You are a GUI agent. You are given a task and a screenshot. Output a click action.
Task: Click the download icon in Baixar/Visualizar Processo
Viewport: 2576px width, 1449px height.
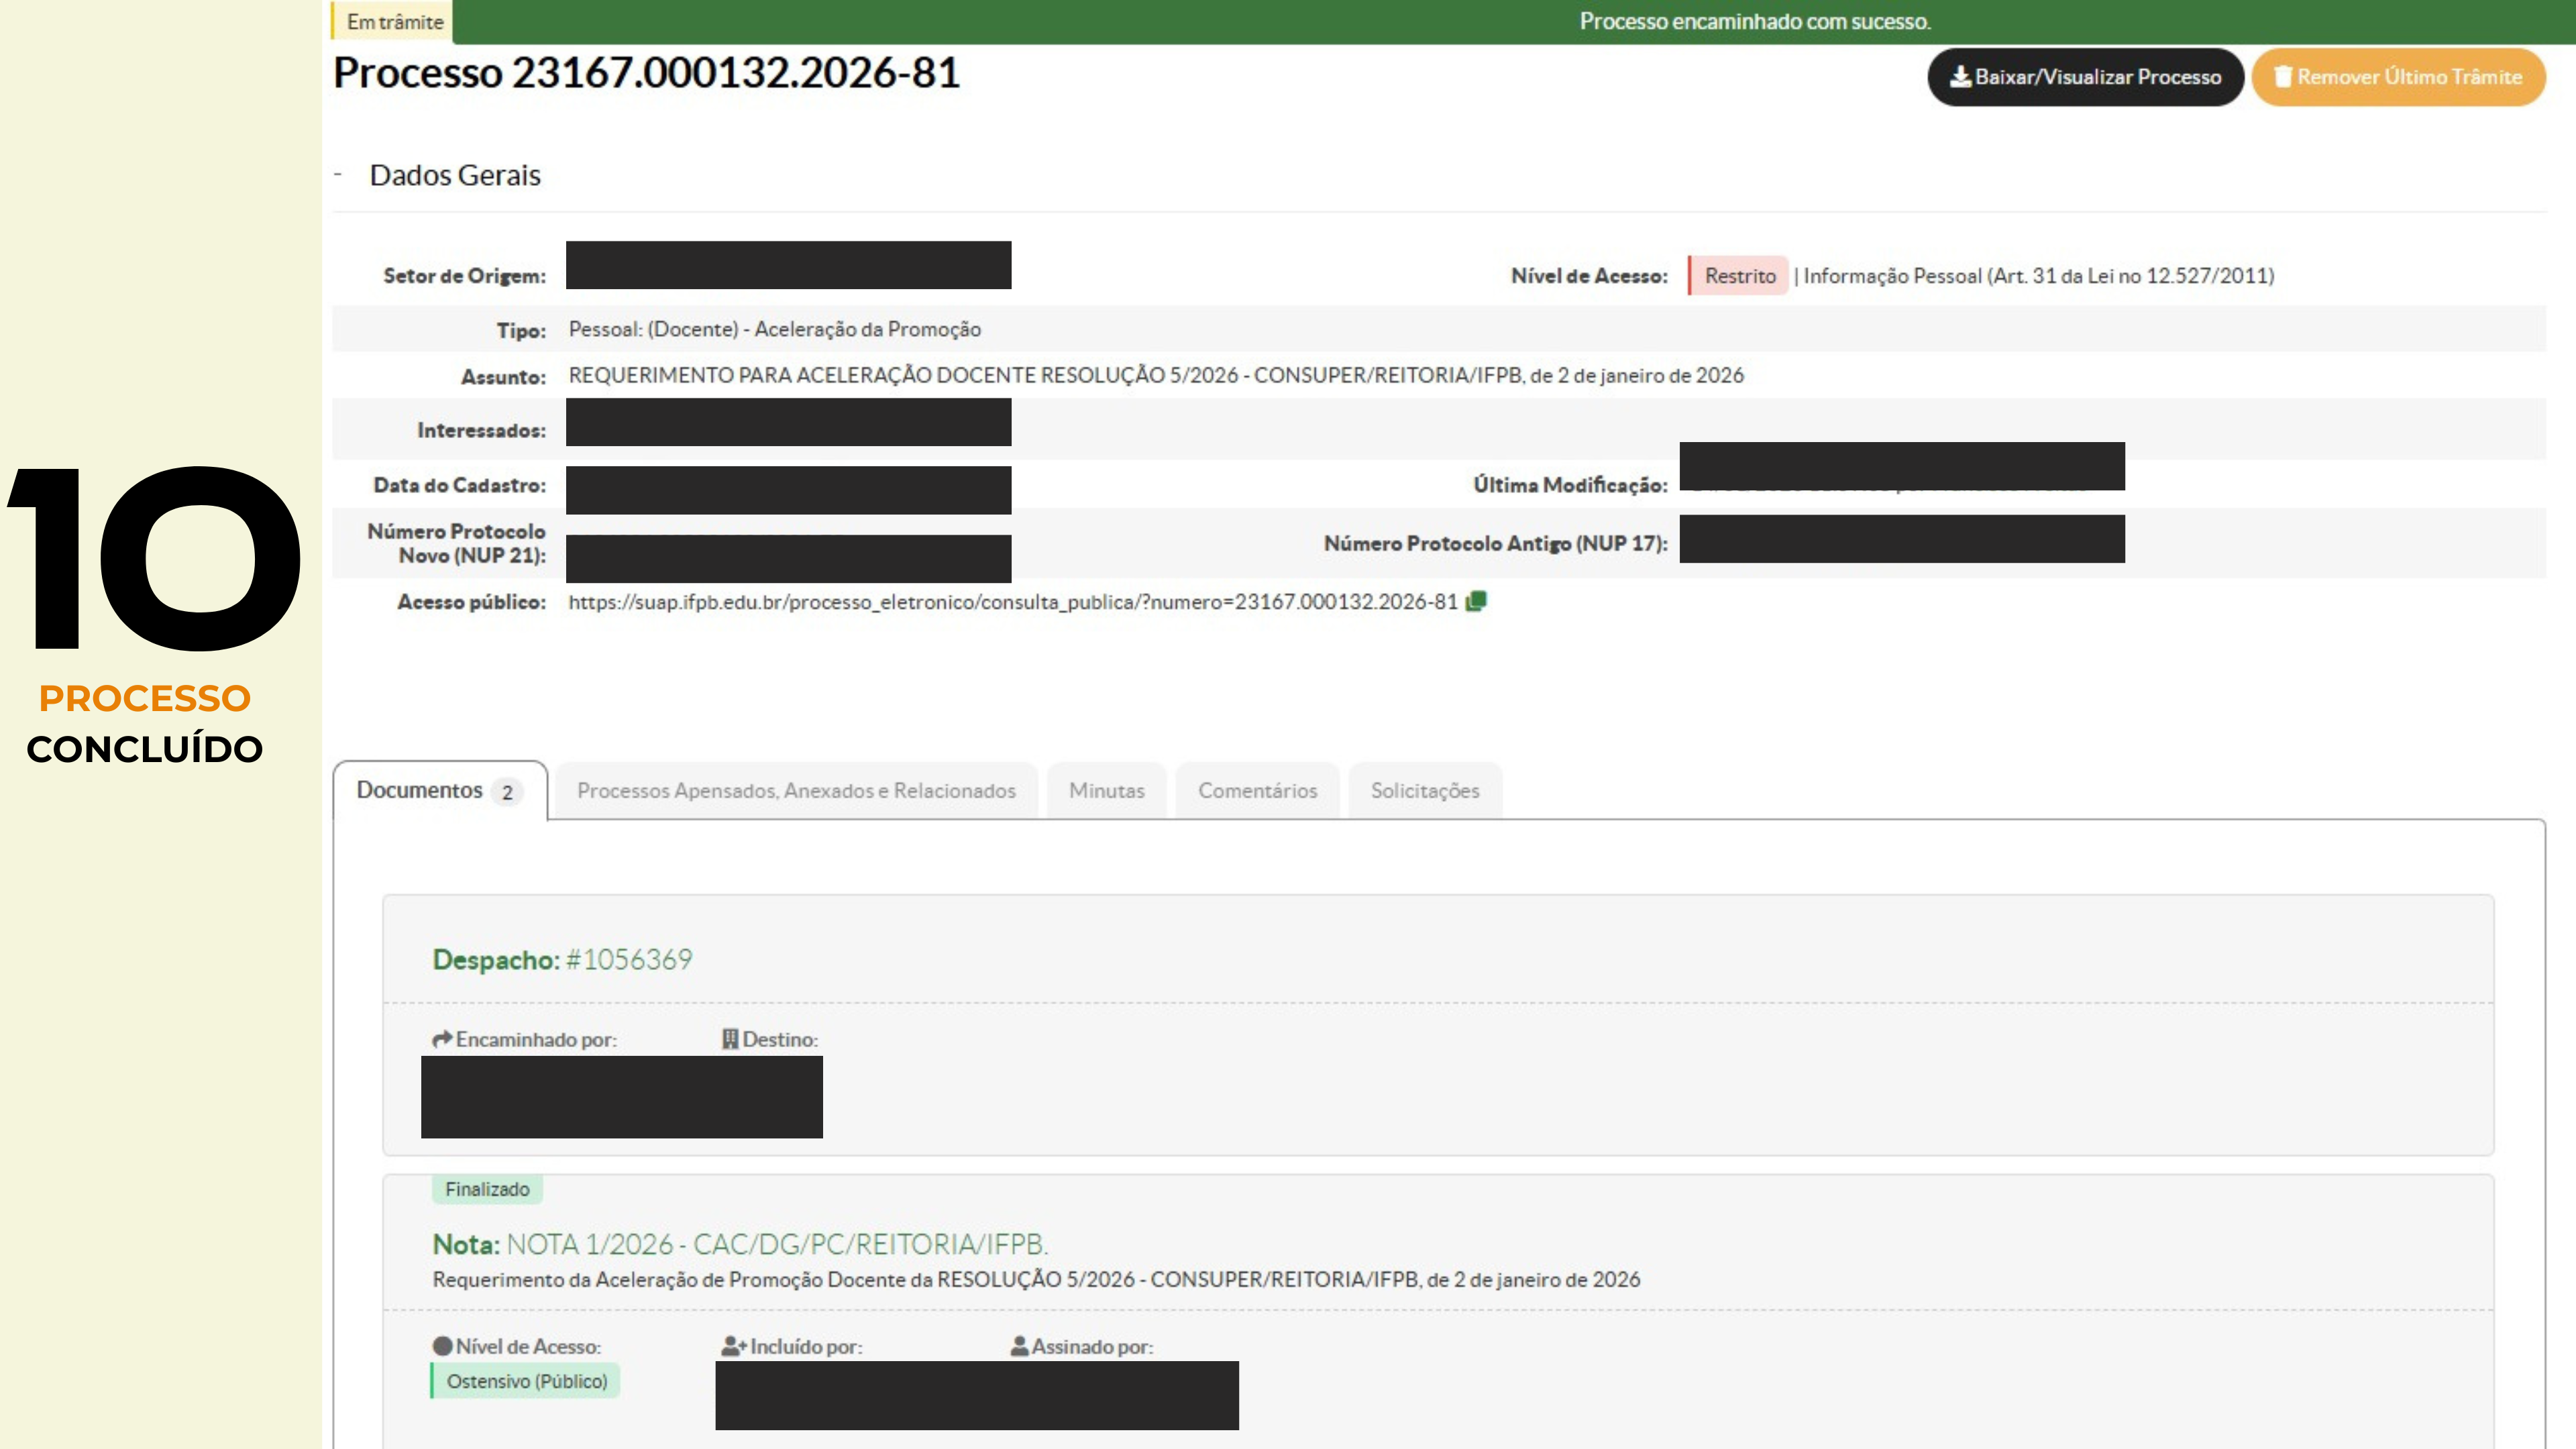1960,77
